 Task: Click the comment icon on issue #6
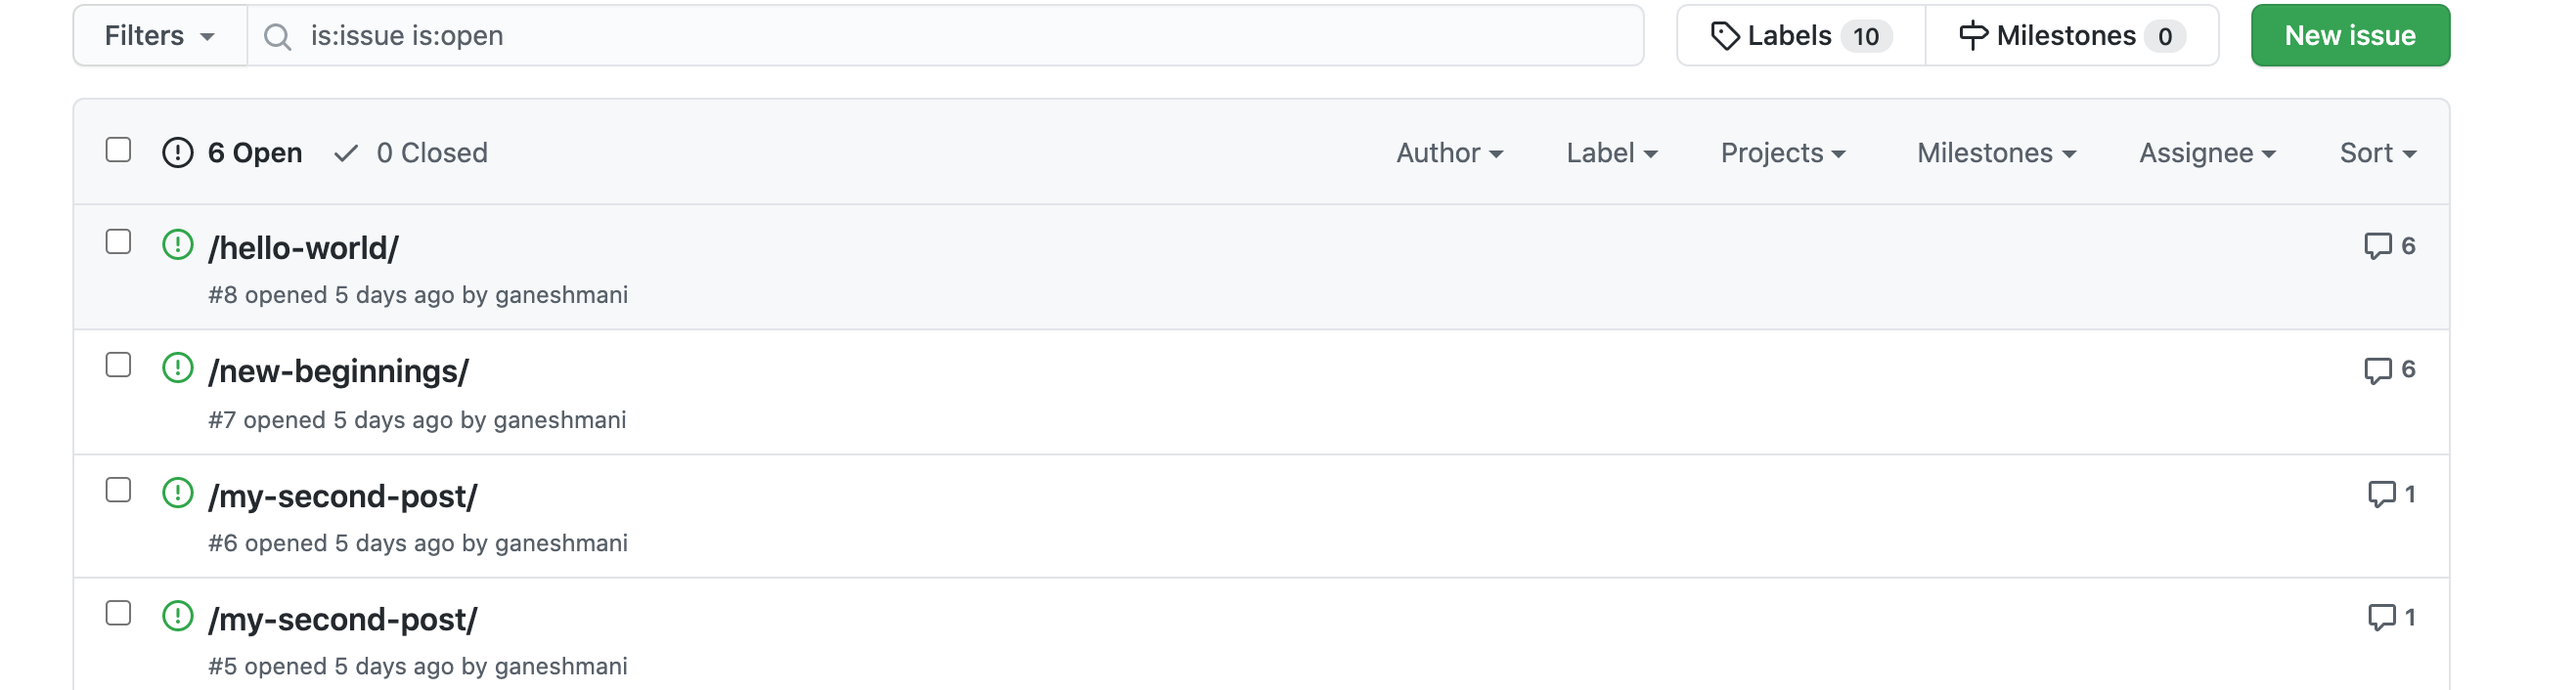point(2381,494)
